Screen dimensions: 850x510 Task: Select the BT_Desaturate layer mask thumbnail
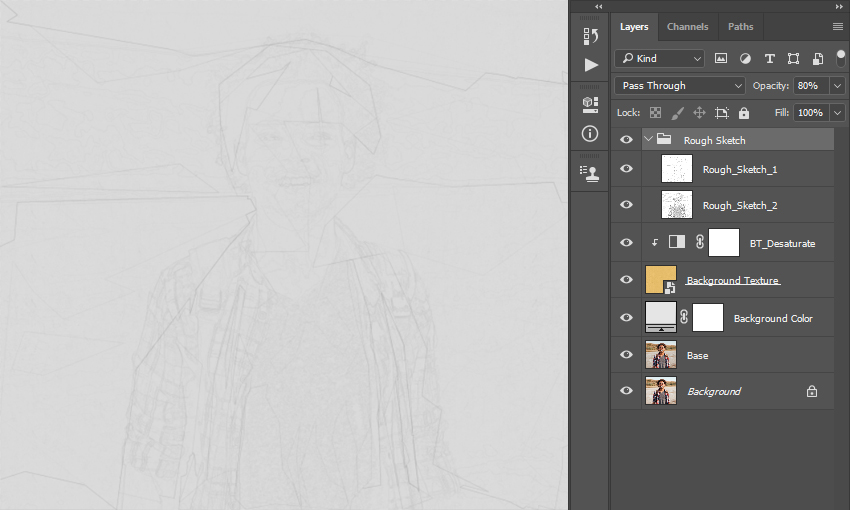click(x=724, y=242)
